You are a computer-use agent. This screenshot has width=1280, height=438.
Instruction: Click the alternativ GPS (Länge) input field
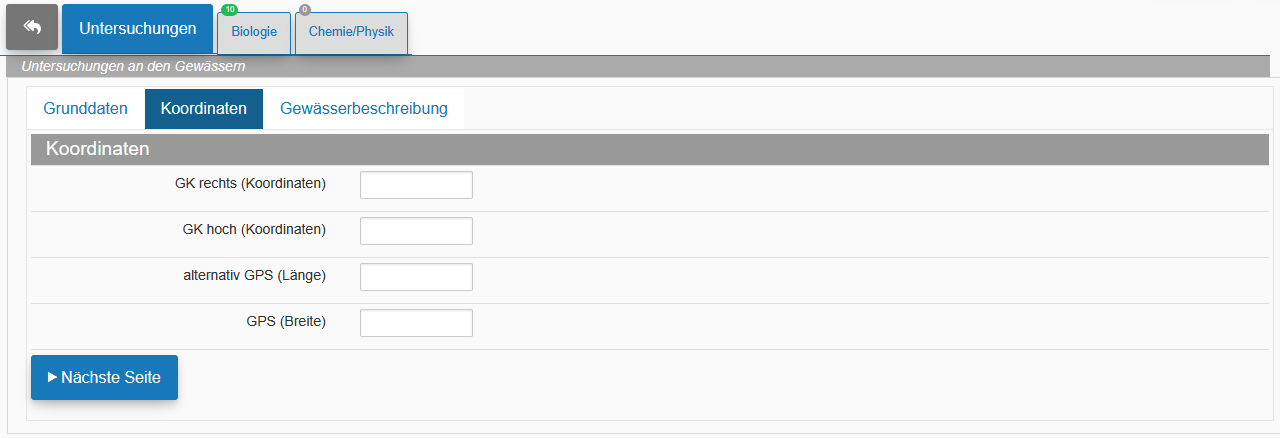point(416,277)
